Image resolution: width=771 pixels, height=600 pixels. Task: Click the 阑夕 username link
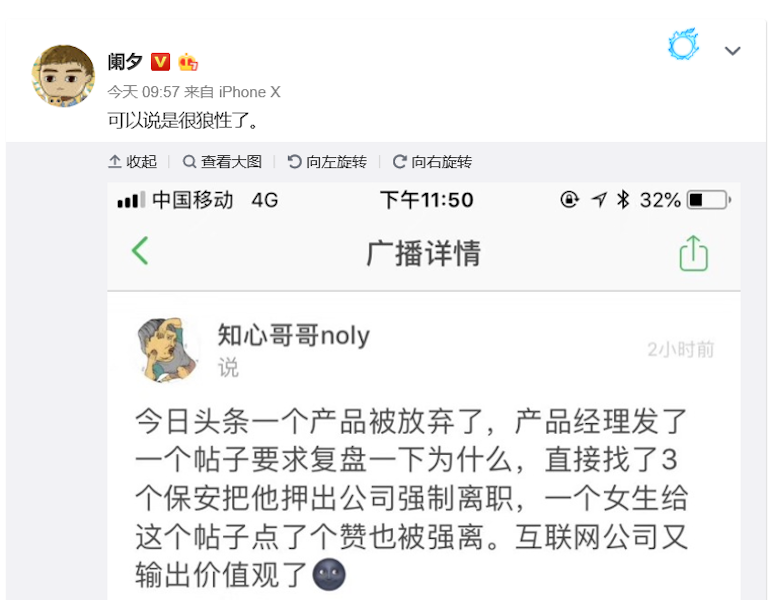point(125,62)
